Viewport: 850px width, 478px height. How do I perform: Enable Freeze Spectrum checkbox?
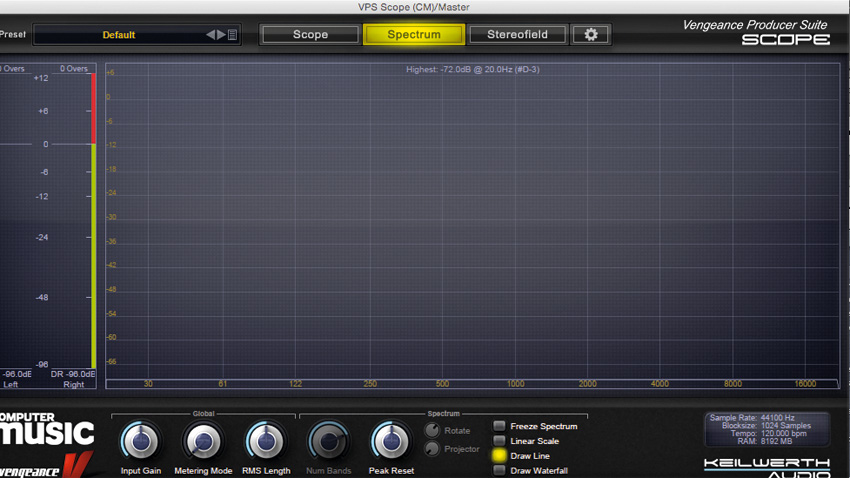coord(499,426)
